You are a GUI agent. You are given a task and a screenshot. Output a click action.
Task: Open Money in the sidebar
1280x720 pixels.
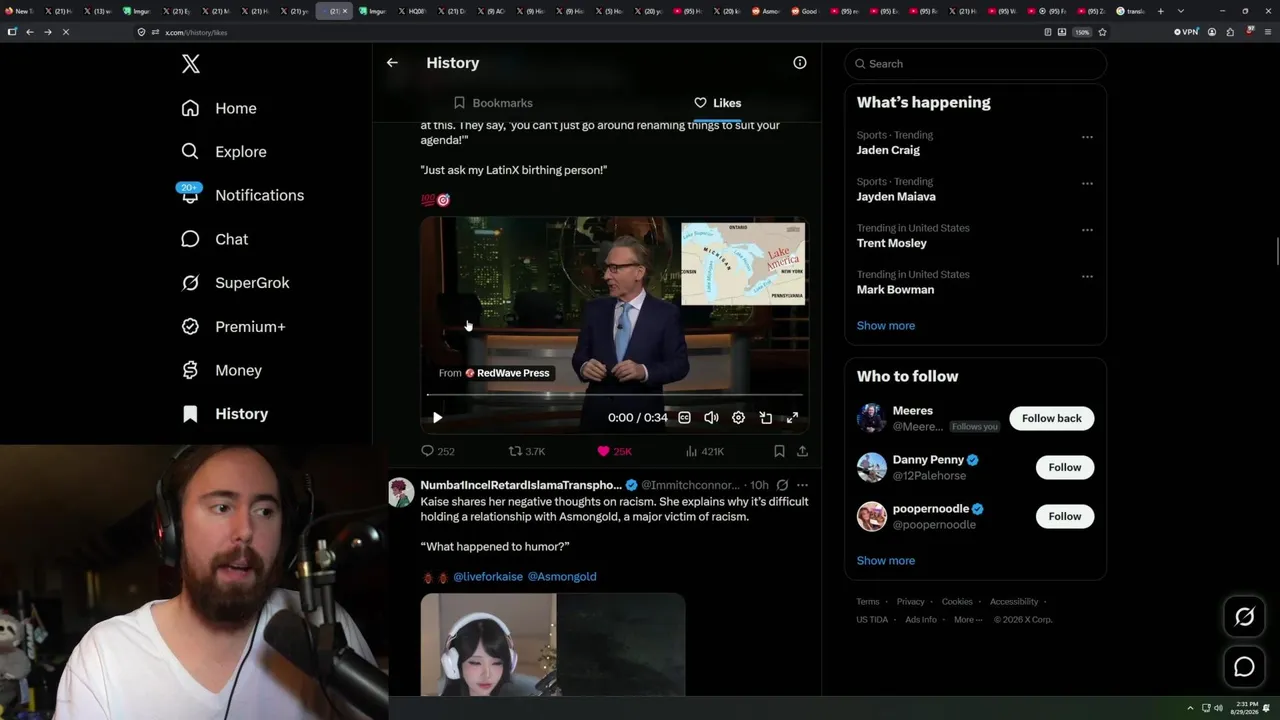tap(221, 370)
